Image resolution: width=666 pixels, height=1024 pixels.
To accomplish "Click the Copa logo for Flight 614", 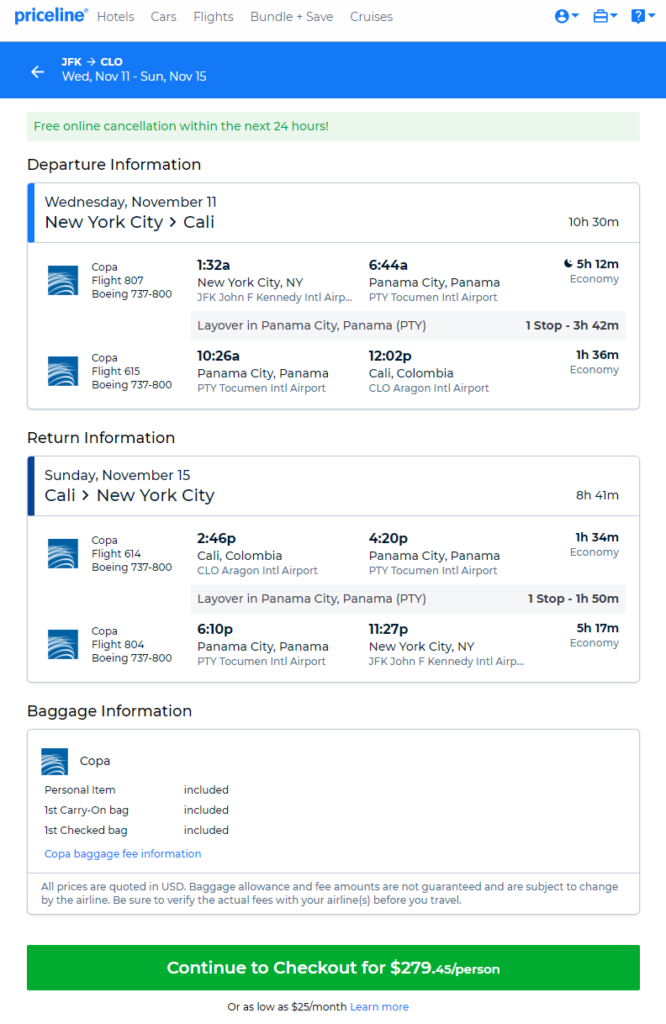I will [x=63, y=554].
